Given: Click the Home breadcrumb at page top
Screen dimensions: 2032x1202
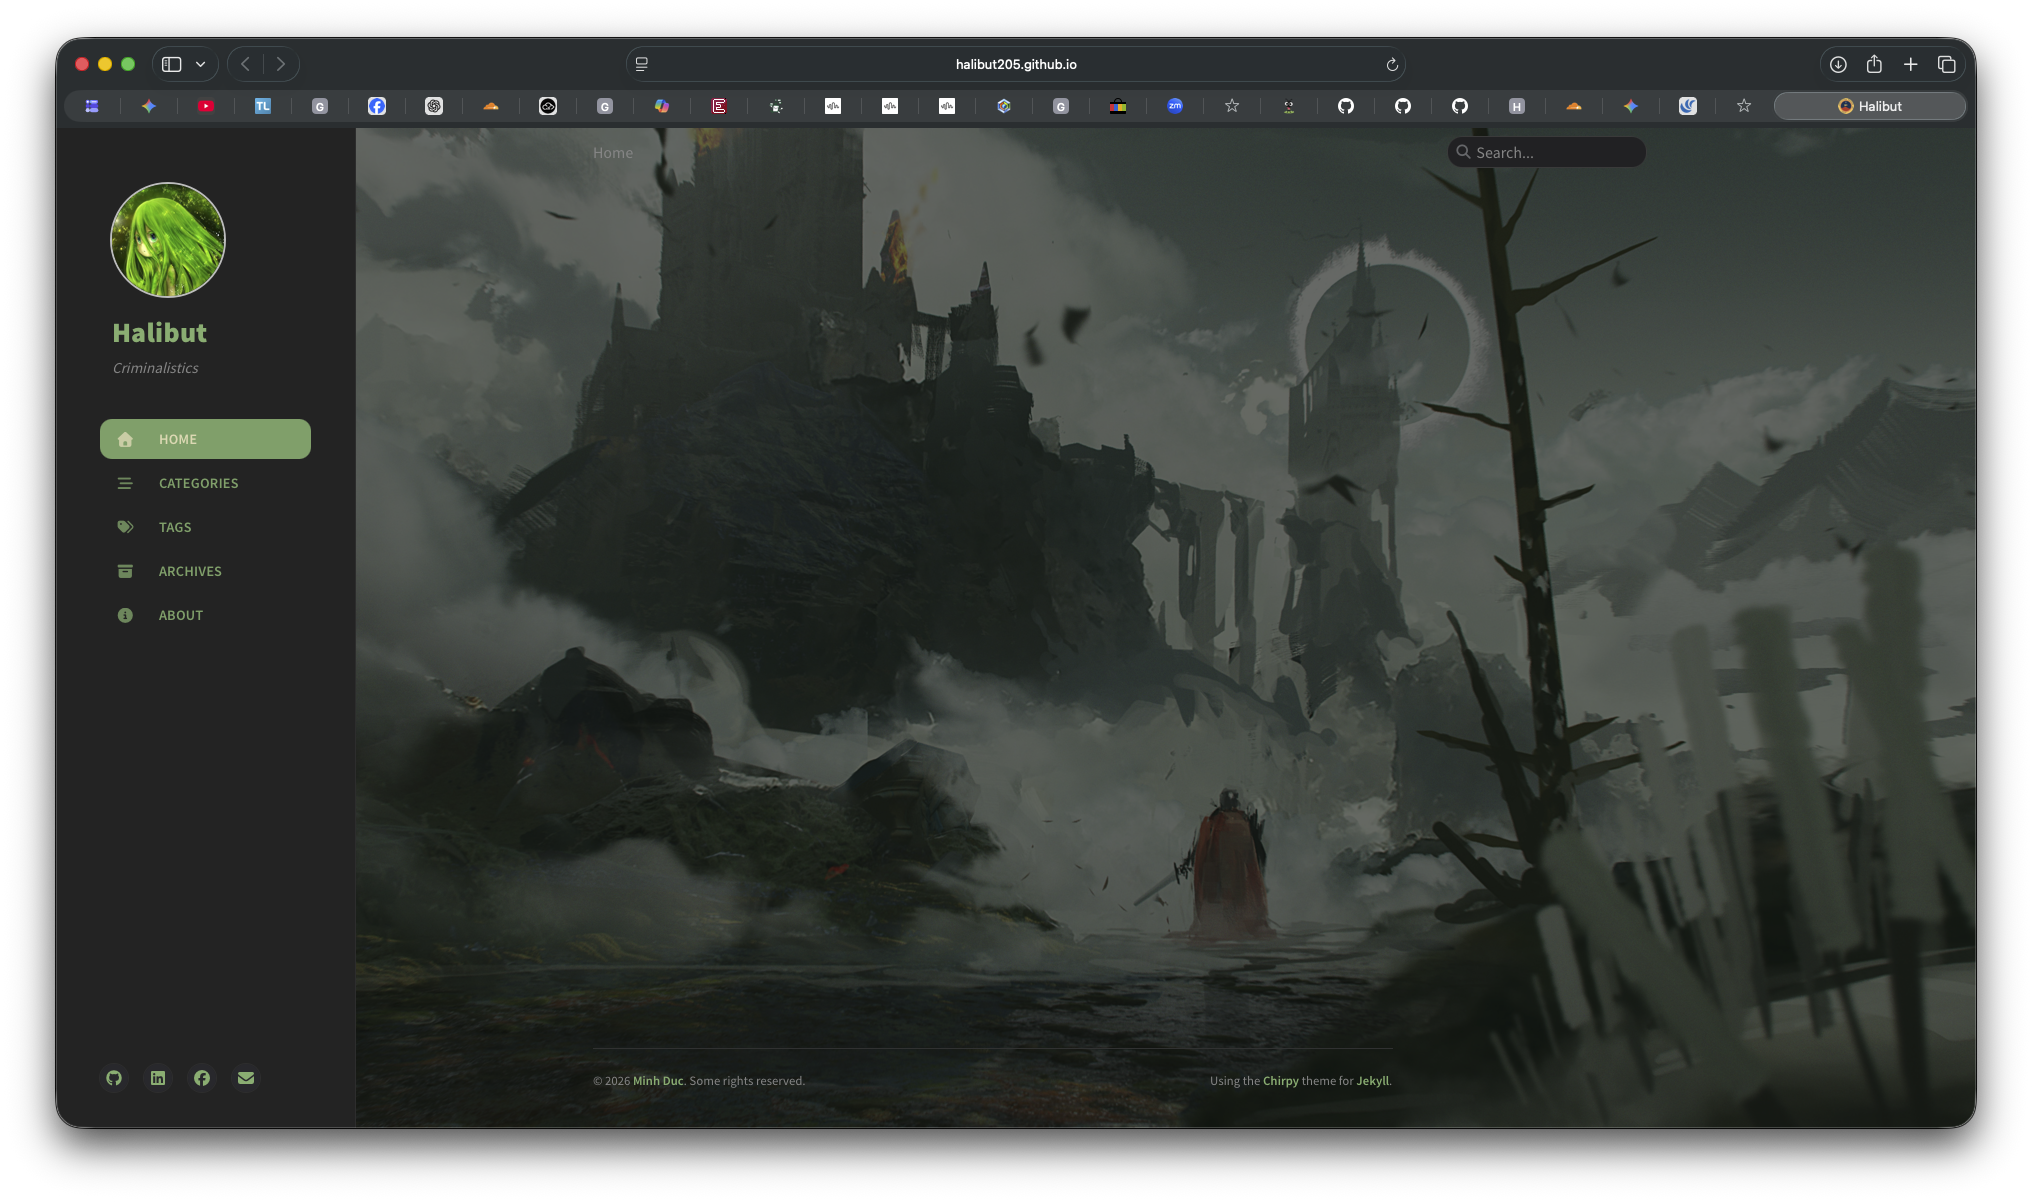Looking at the screenshot, I should pos(613,153).
